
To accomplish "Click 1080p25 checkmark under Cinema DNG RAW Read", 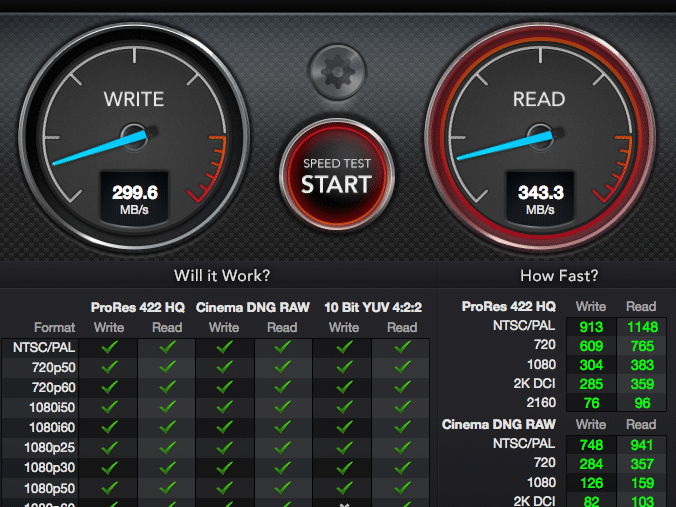I will pyautogui.click(x=282, y=447).
